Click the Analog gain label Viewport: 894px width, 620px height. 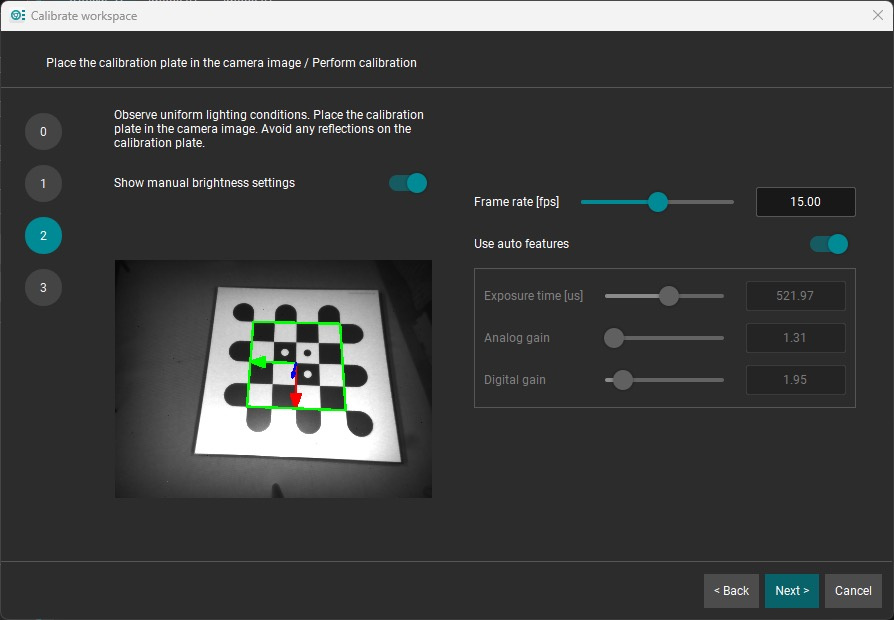[517, 338]
